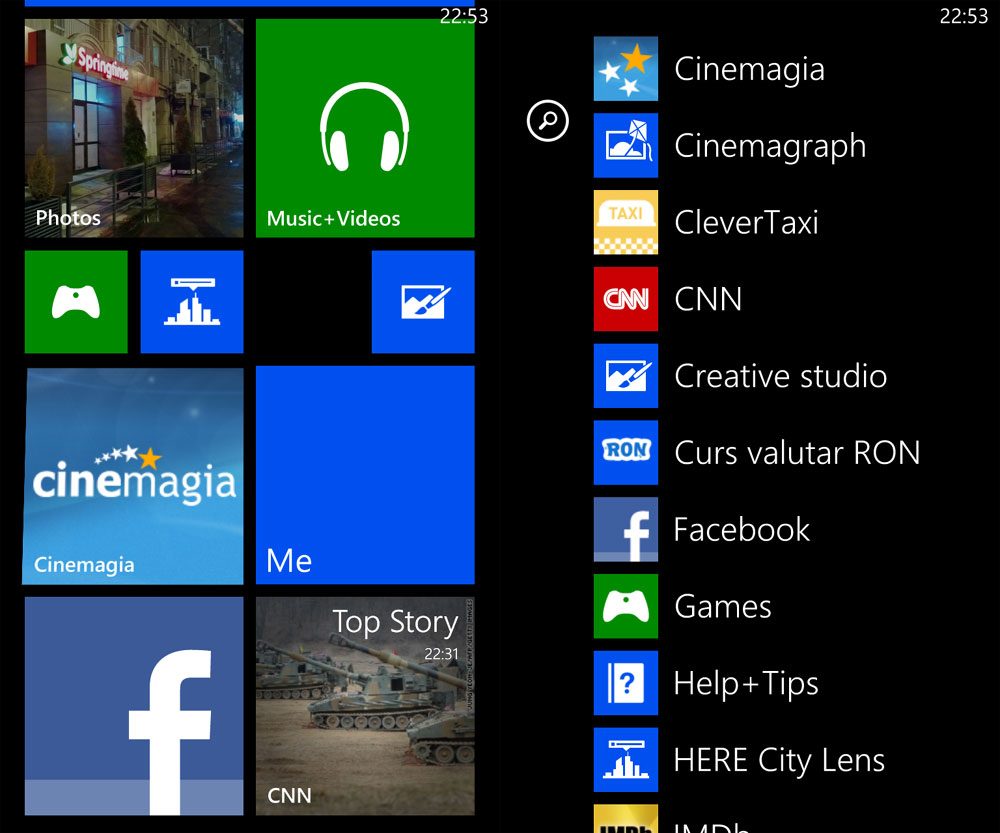
Task: Select 'Curs valutar RON' label
Action: click(x=797, y=453)
